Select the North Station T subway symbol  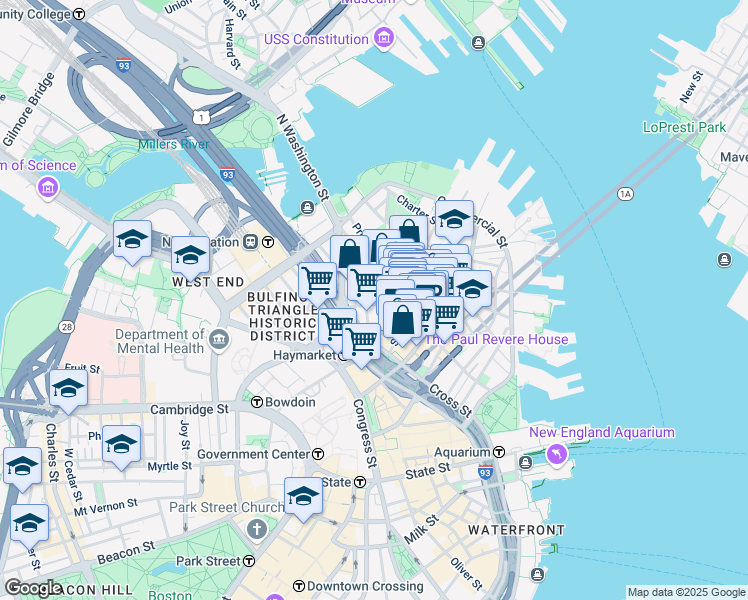coord(268,242)
